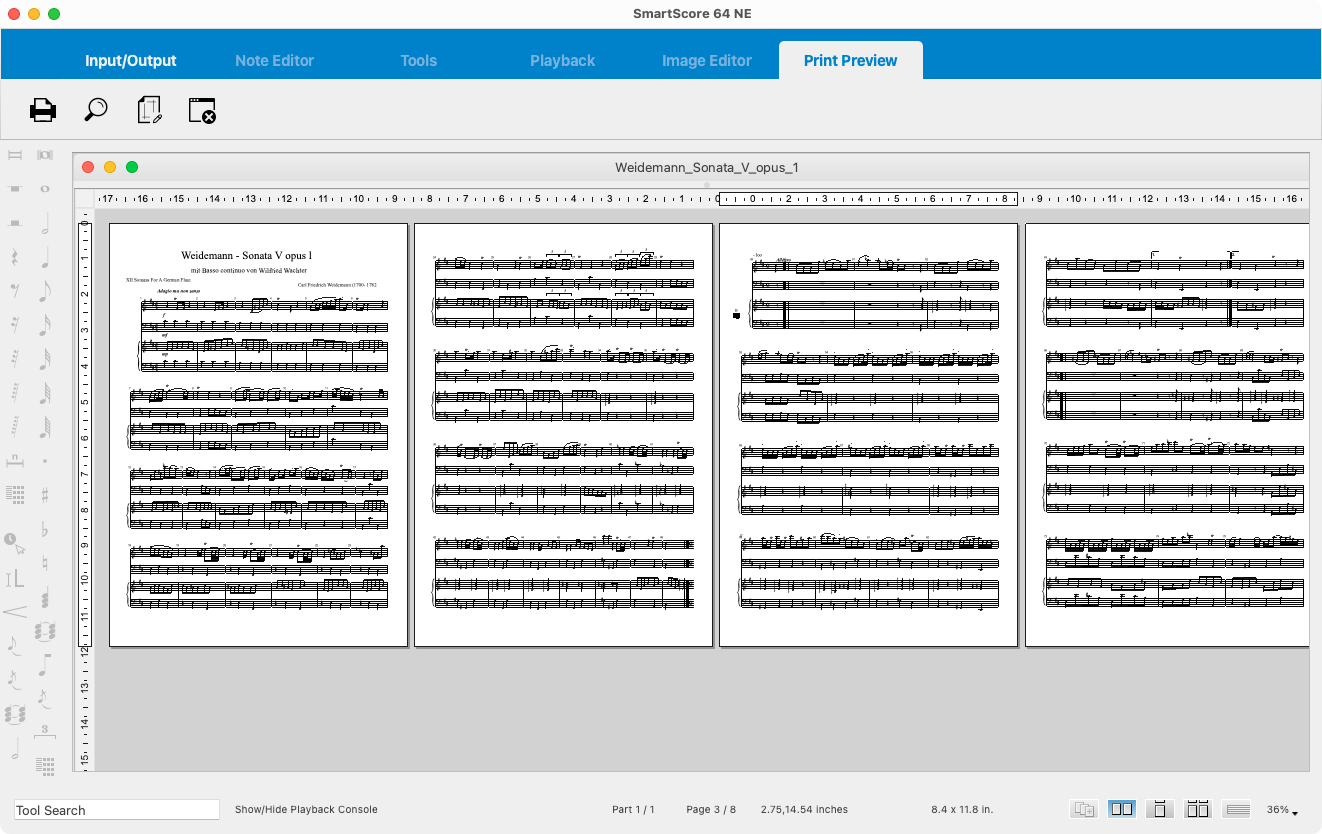Click the 2.75,14.54 inches cursor readout
The height and width of the screenshot is (834, 1322).
click(x=804, y=809)
